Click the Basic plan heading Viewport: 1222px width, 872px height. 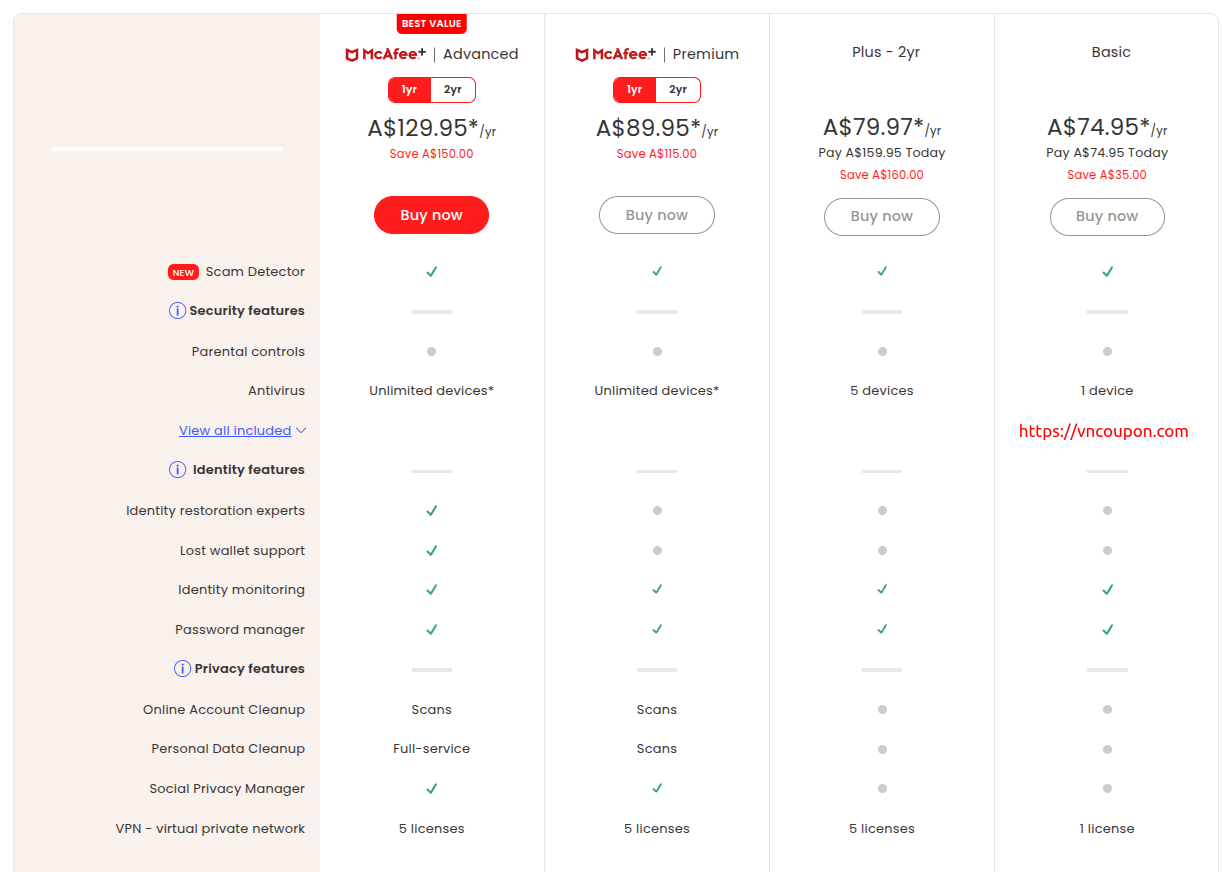coord(1110,52)
